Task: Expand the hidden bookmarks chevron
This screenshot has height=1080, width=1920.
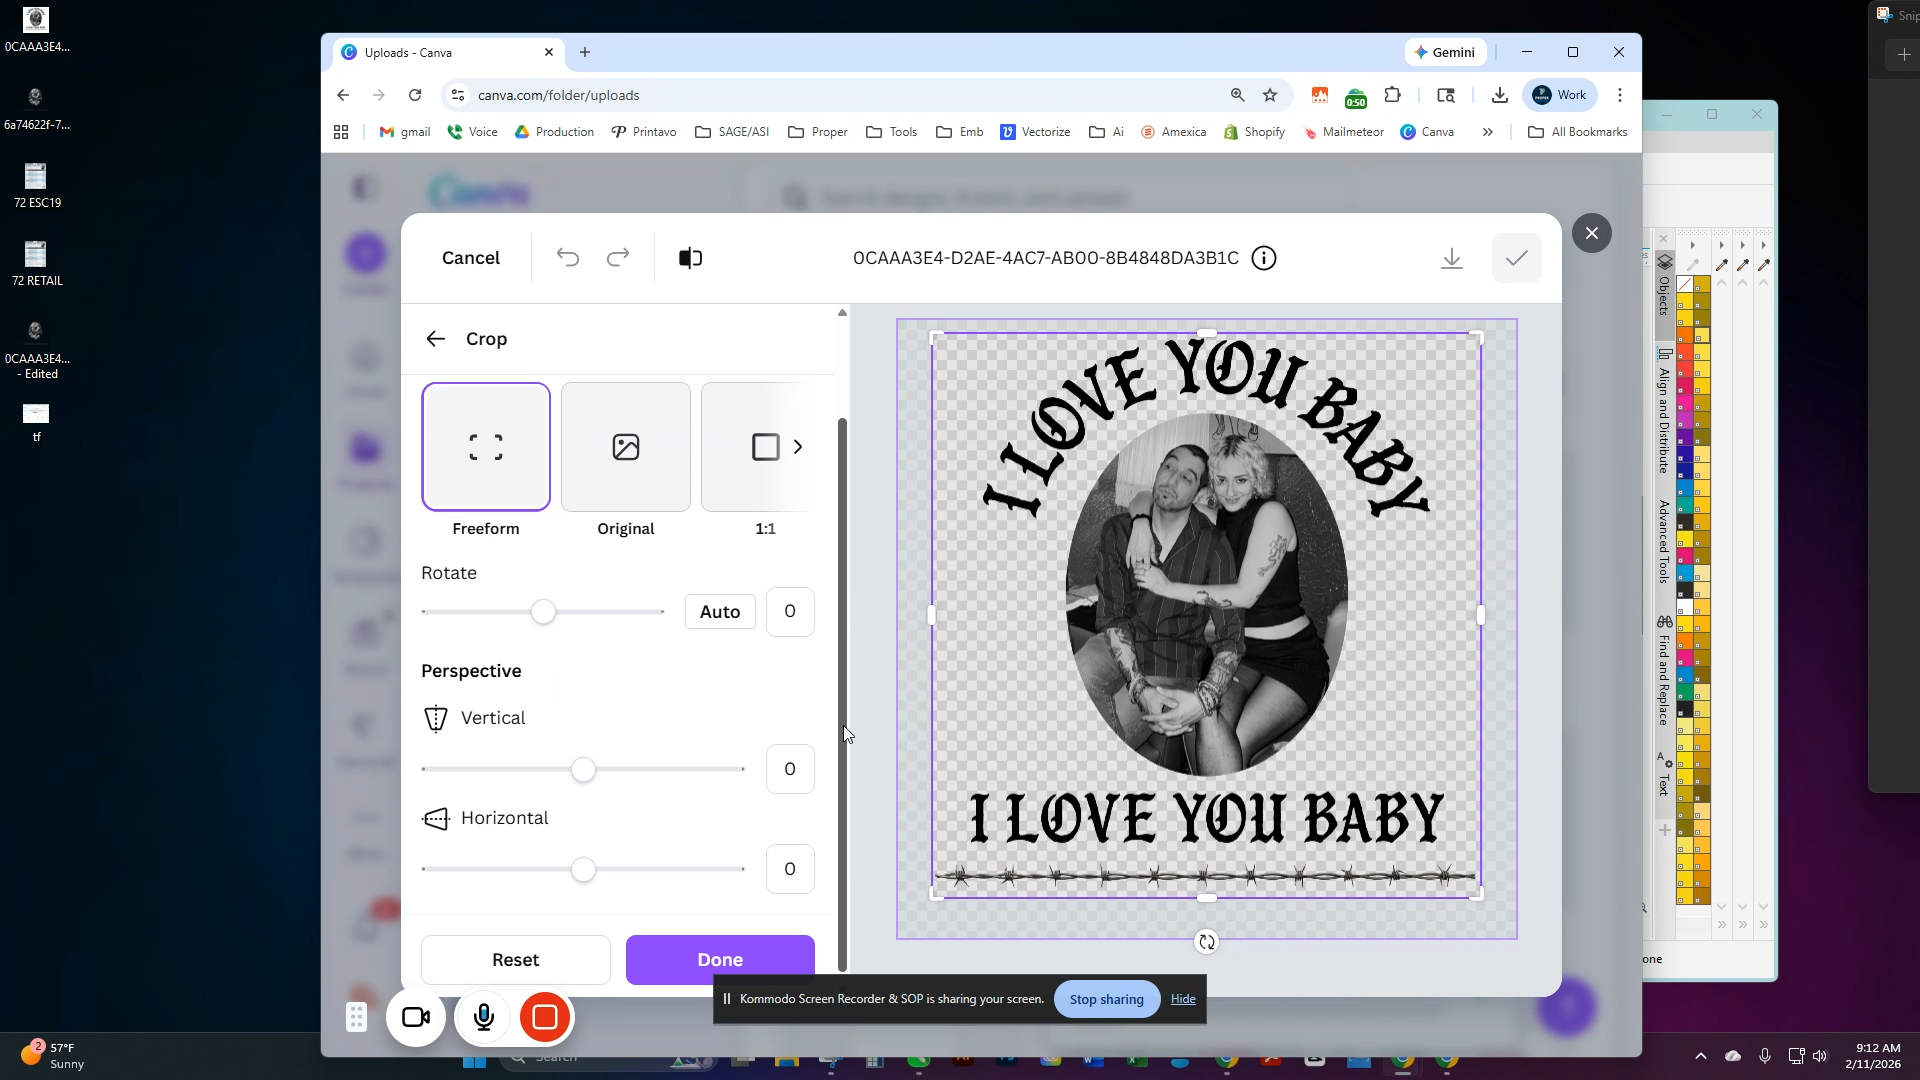Action: pos(1488,132)
